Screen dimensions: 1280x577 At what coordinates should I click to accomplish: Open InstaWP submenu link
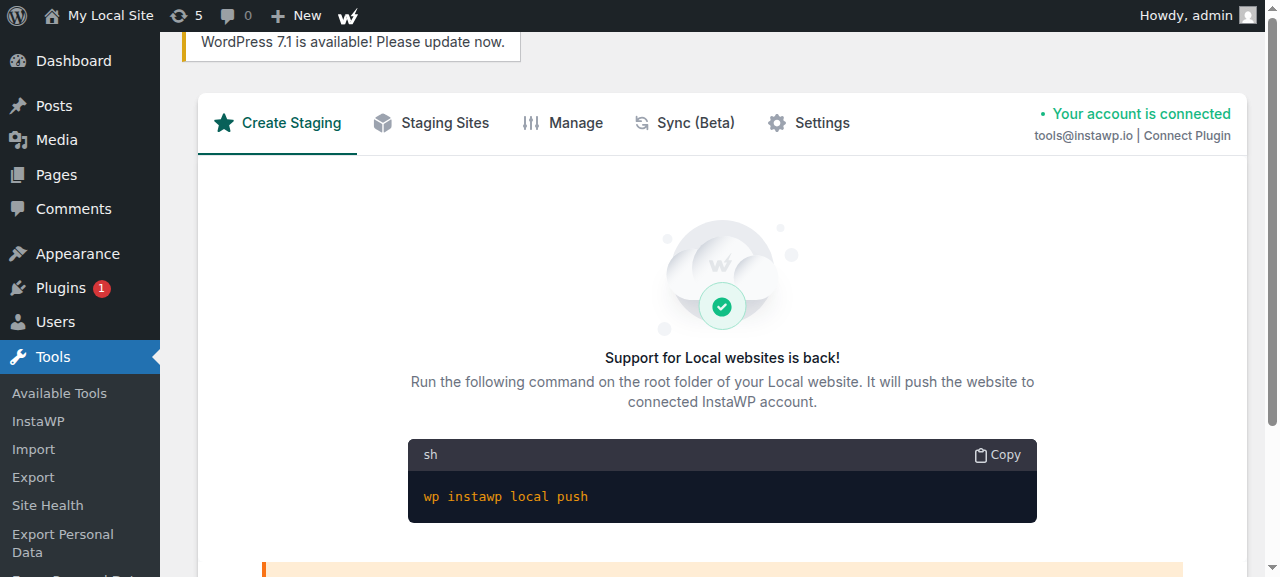[x=38, y=421]
